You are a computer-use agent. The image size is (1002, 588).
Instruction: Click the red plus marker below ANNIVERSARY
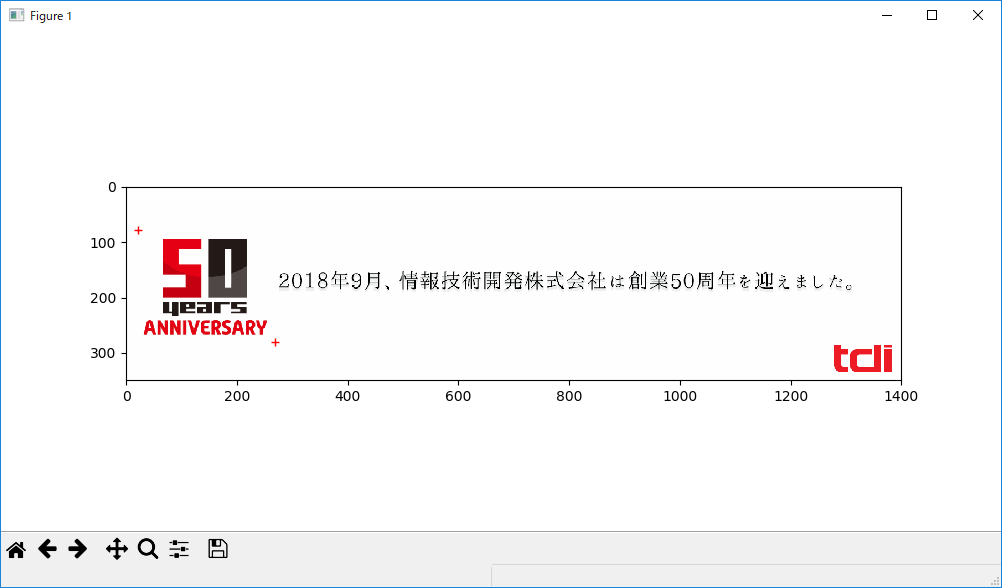click(x=275, y=342)
